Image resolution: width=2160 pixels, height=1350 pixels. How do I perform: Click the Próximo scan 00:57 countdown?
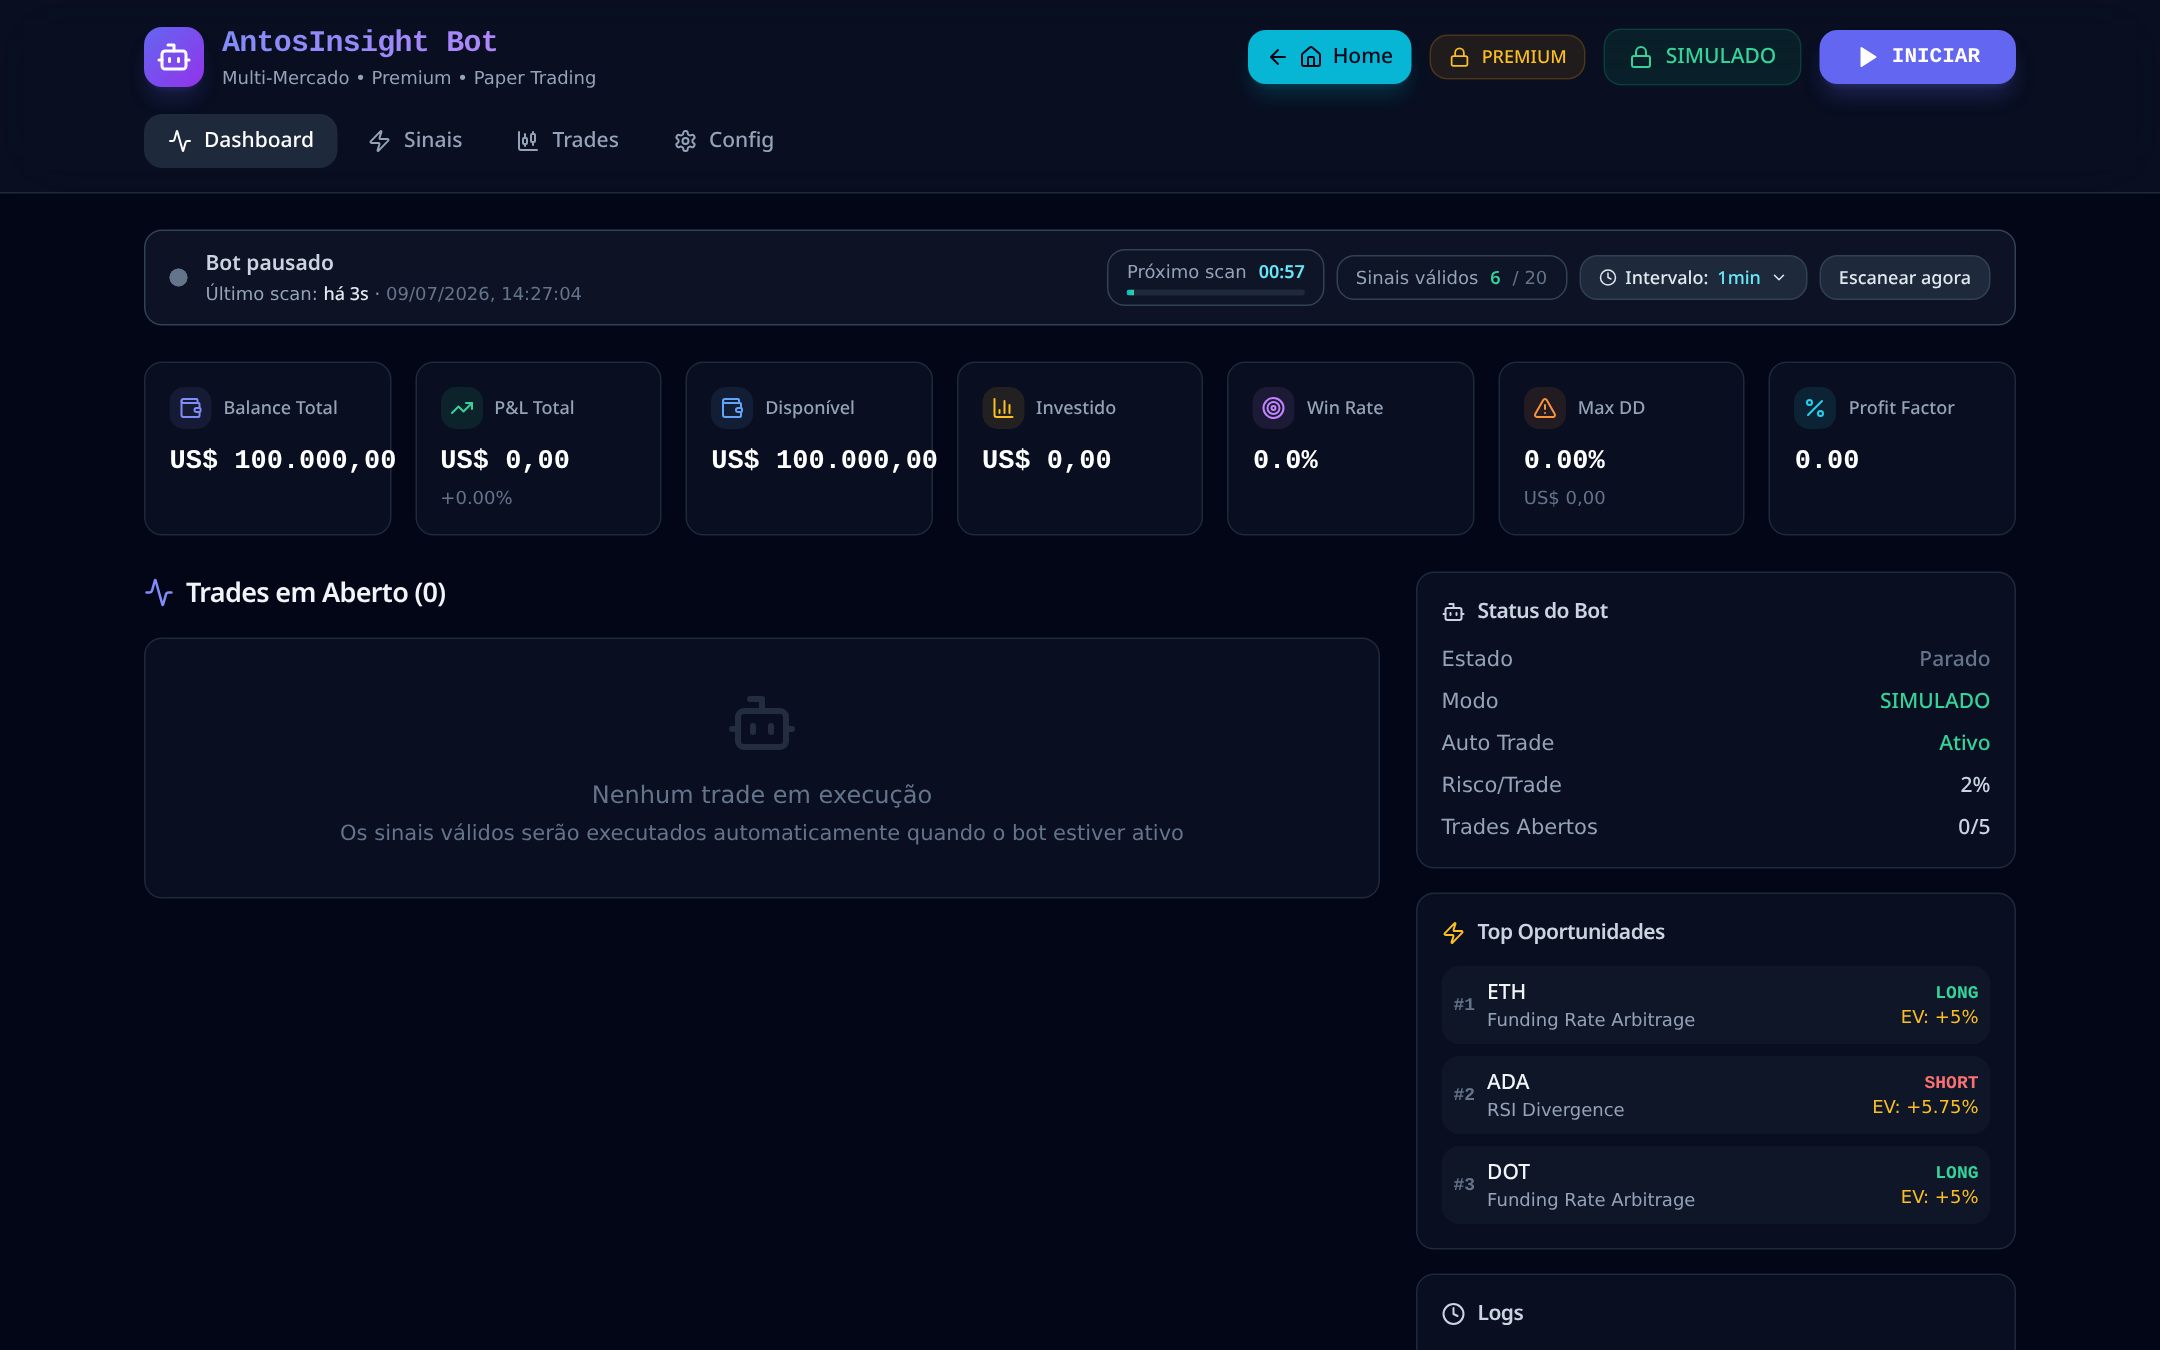tap(1281, 272)
